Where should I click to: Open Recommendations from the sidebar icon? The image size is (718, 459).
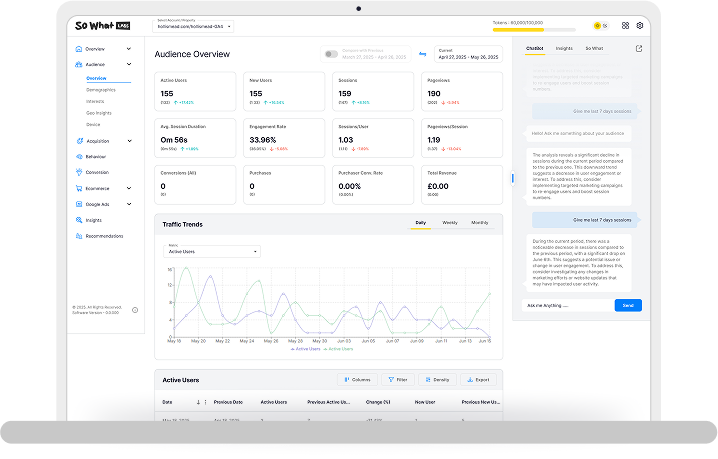point(79,236)
